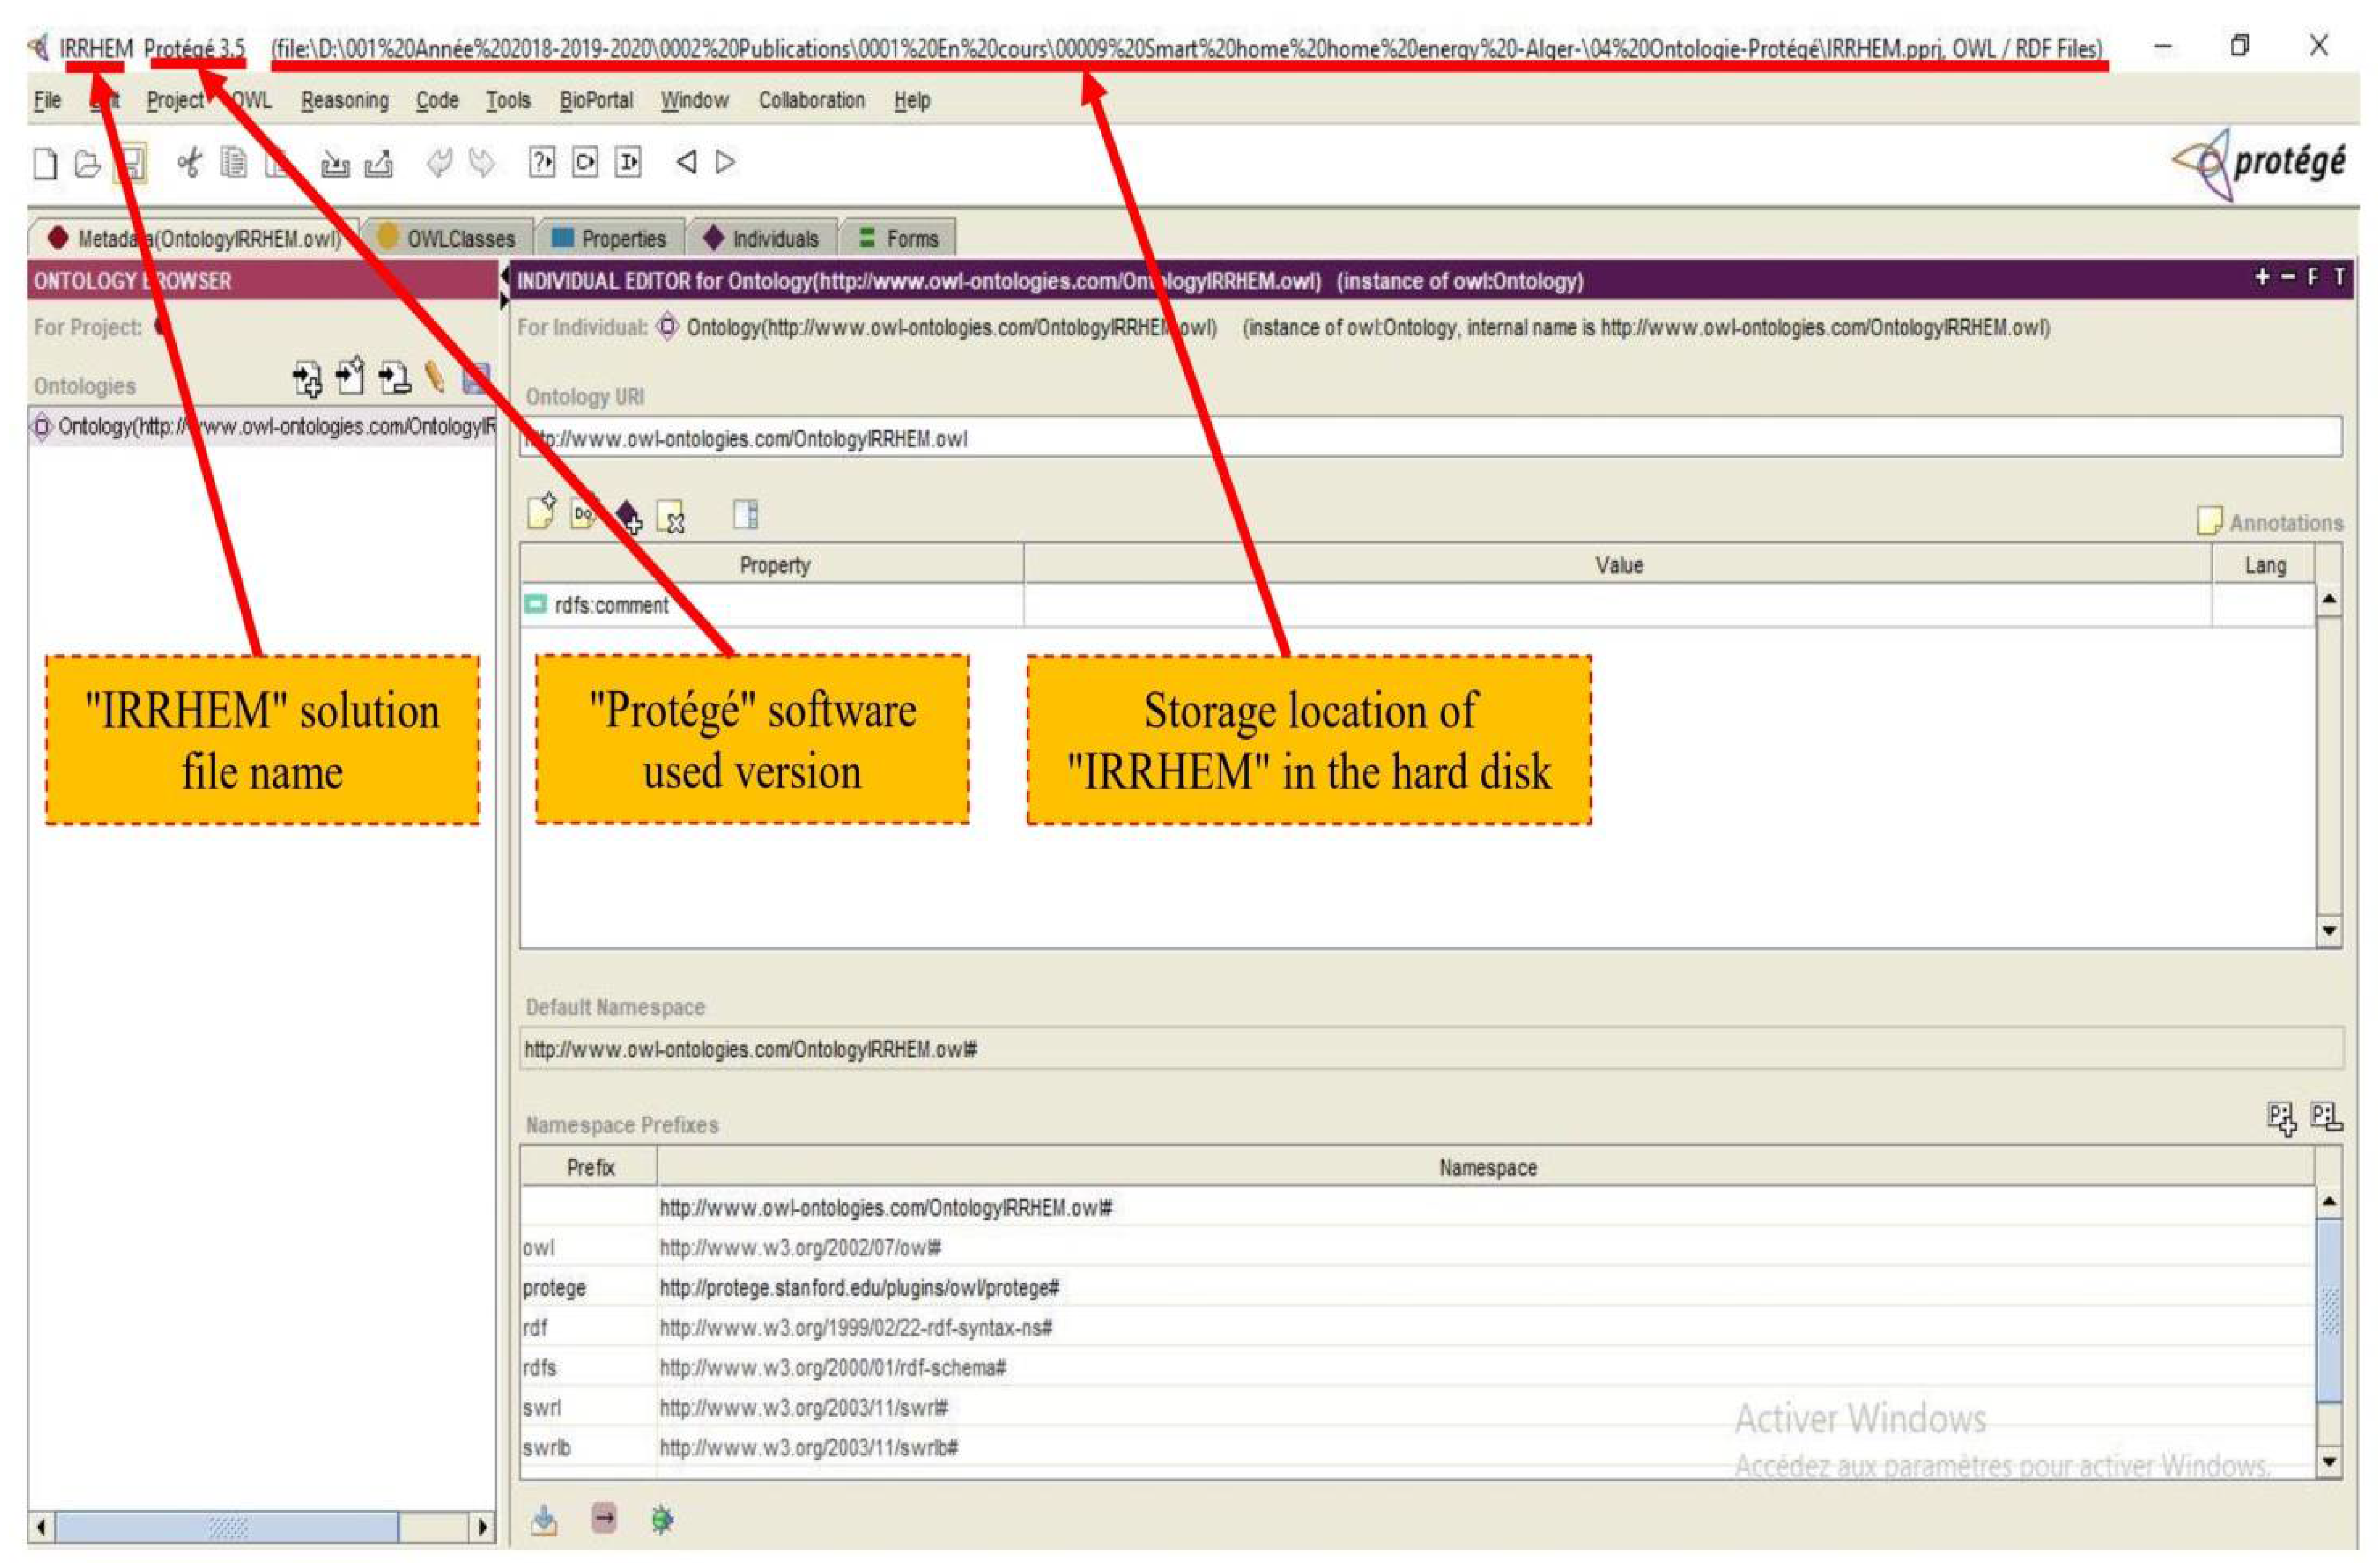2378x1568 pixels.
Task: Click the green bug icon at bottom
Action: pos(662,1520)
